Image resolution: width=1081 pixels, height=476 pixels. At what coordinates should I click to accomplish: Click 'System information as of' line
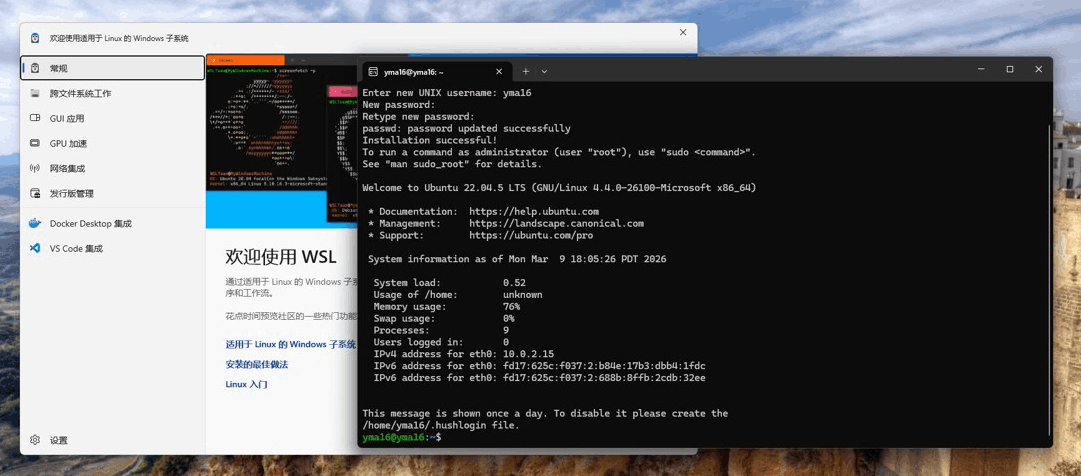(x=517, y=259)
